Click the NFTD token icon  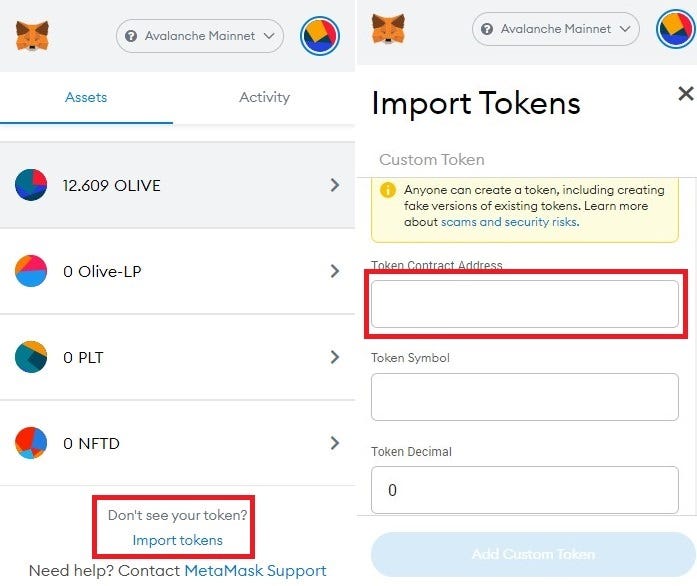pos(31,443)
